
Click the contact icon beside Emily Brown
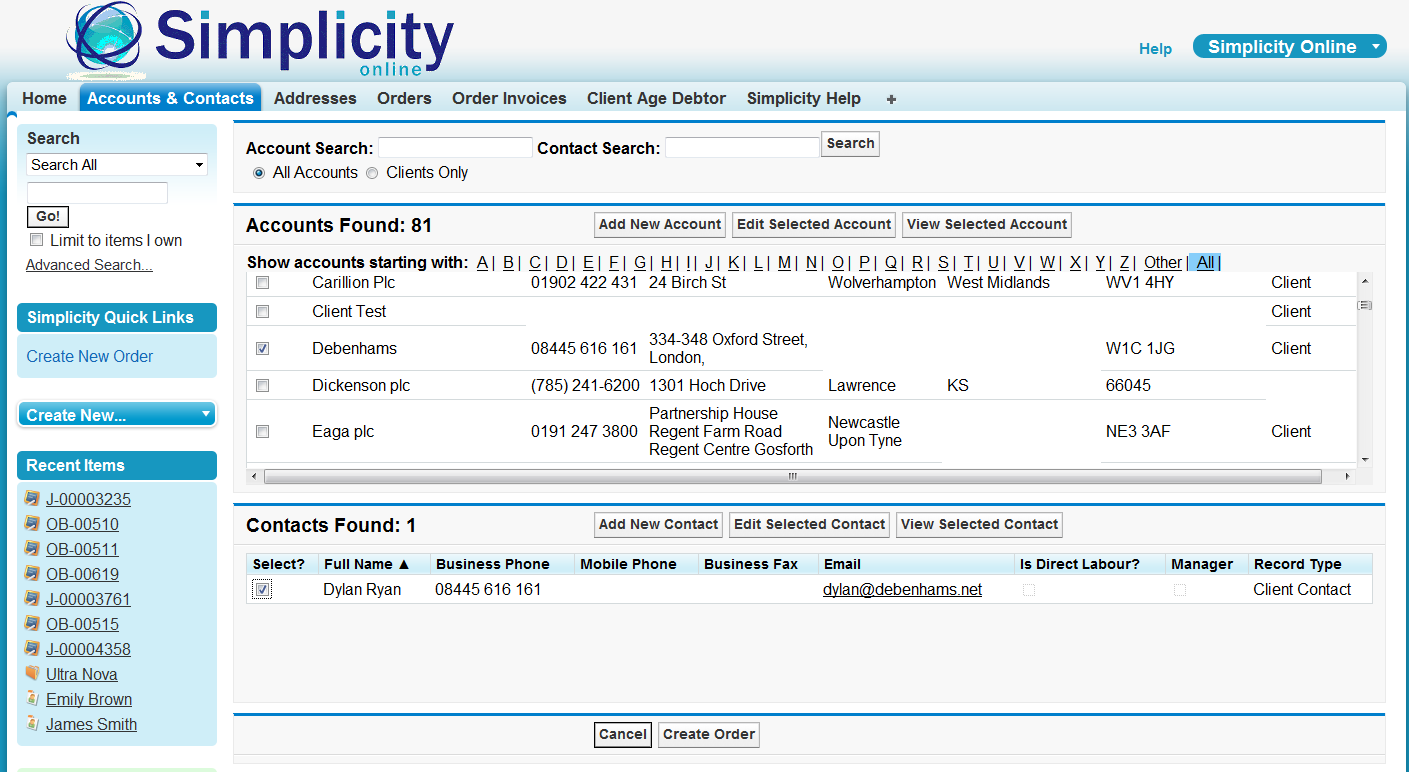tap(32, 698)
